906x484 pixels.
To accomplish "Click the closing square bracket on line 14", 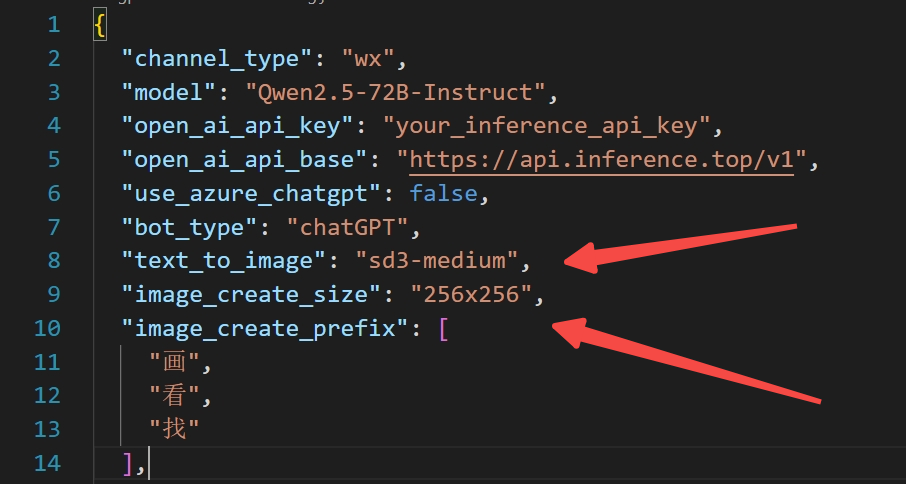I will pyautogui.click(x=128, y=463).
